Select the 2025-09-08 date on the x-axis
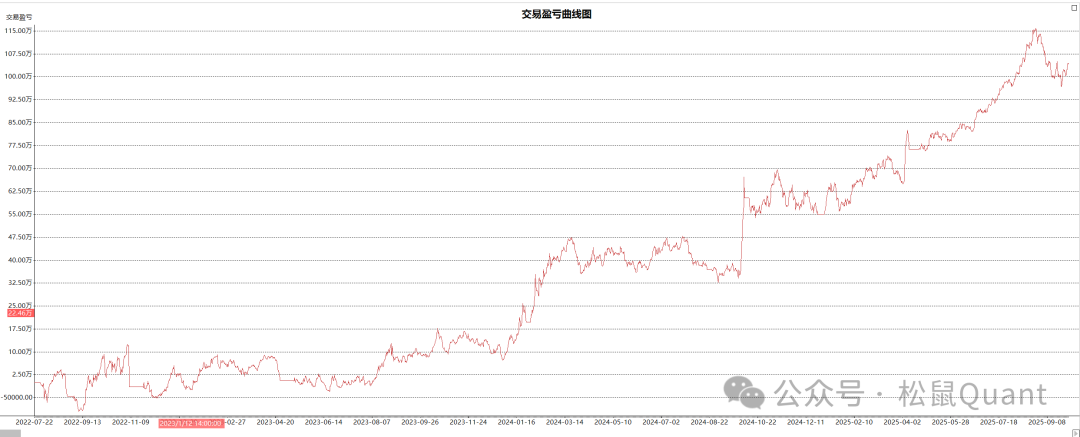This screenshot has width=1080, height=437. coord(1049,423)
